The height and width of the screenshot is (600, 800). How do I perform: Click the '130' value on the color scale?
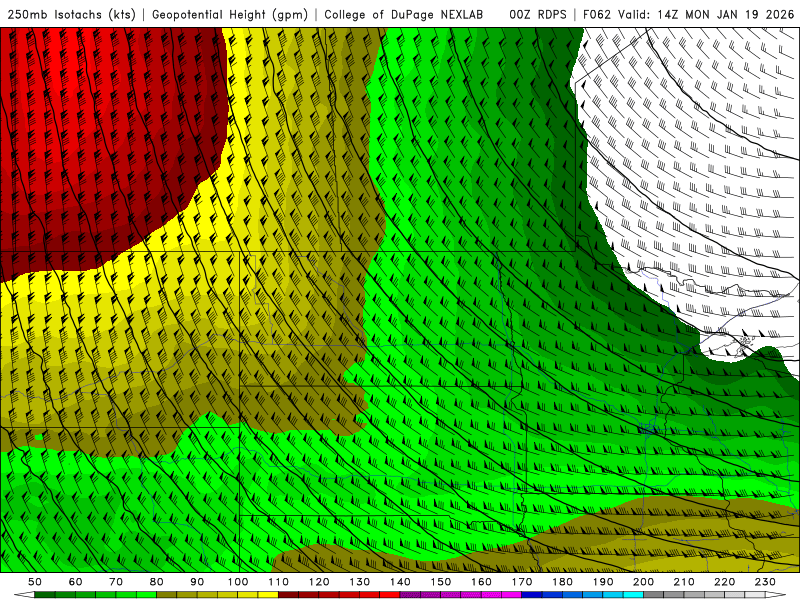[360, 582]
